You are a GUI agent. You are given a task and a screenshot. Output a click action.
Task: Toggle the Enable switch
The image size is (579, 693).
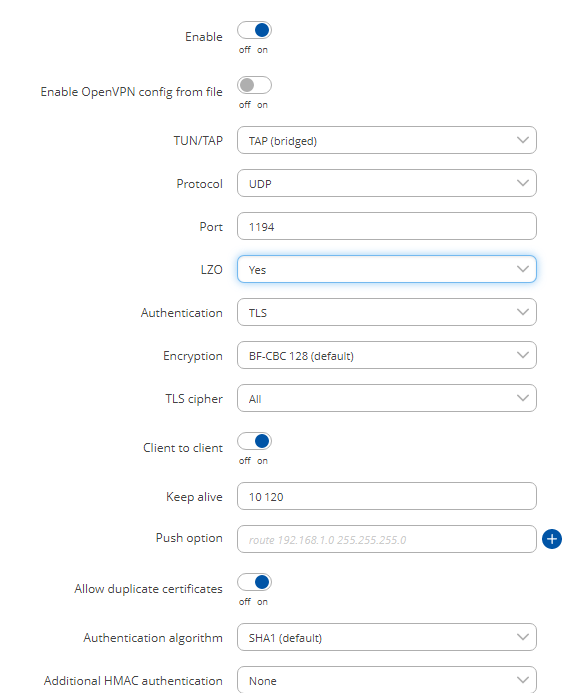click(254, 30)
